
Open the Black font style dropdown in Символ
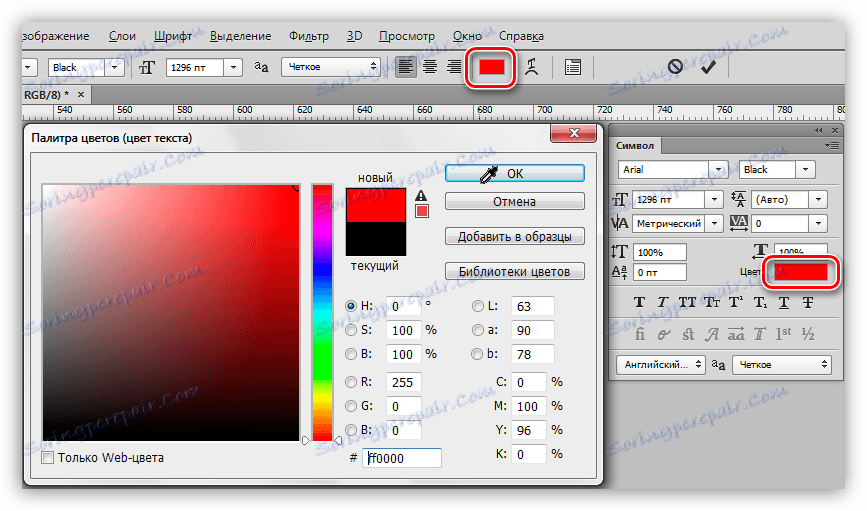point(806,169)
